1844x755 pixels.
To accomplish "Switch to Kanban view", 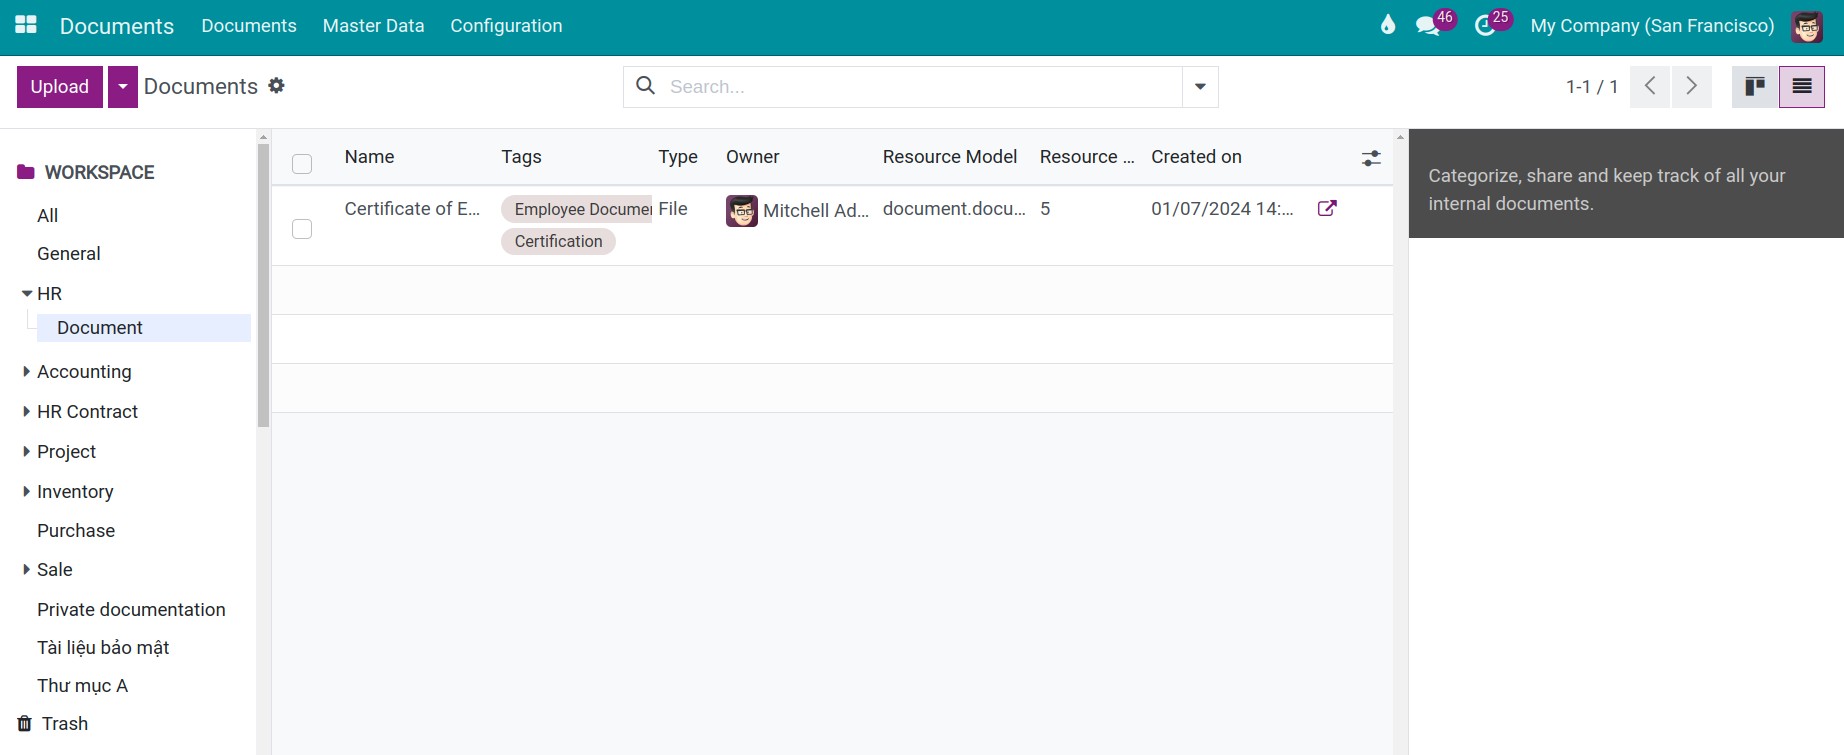I will pos(1755,87).
